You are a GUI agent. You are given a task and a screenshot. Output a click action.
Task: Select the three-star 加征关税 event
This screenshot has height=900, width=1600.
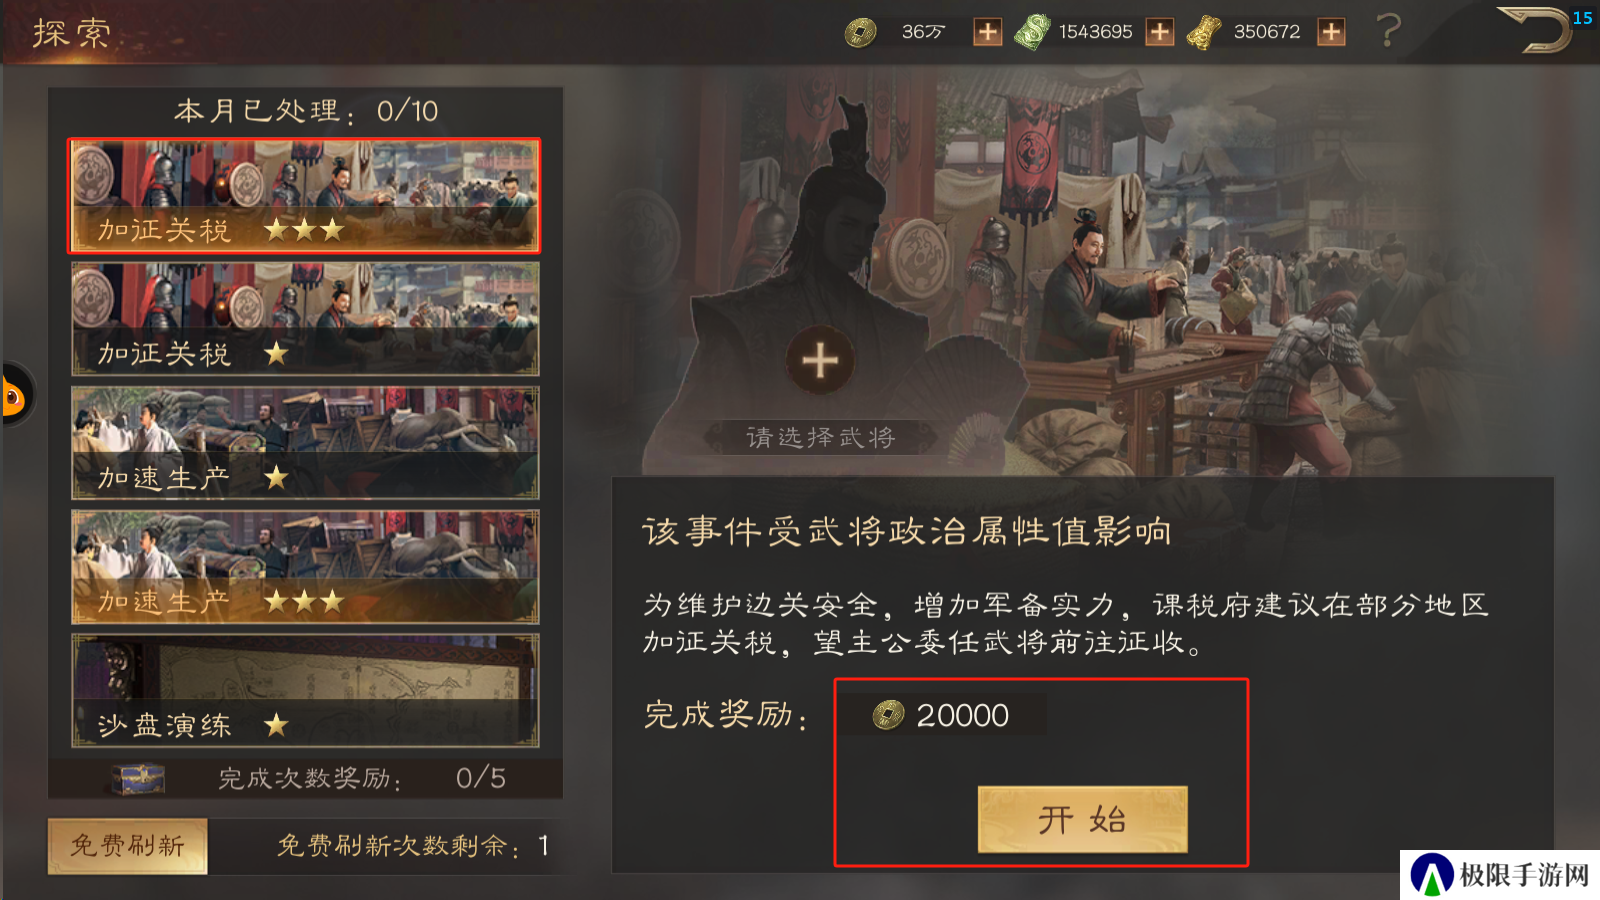pos(305,195)
